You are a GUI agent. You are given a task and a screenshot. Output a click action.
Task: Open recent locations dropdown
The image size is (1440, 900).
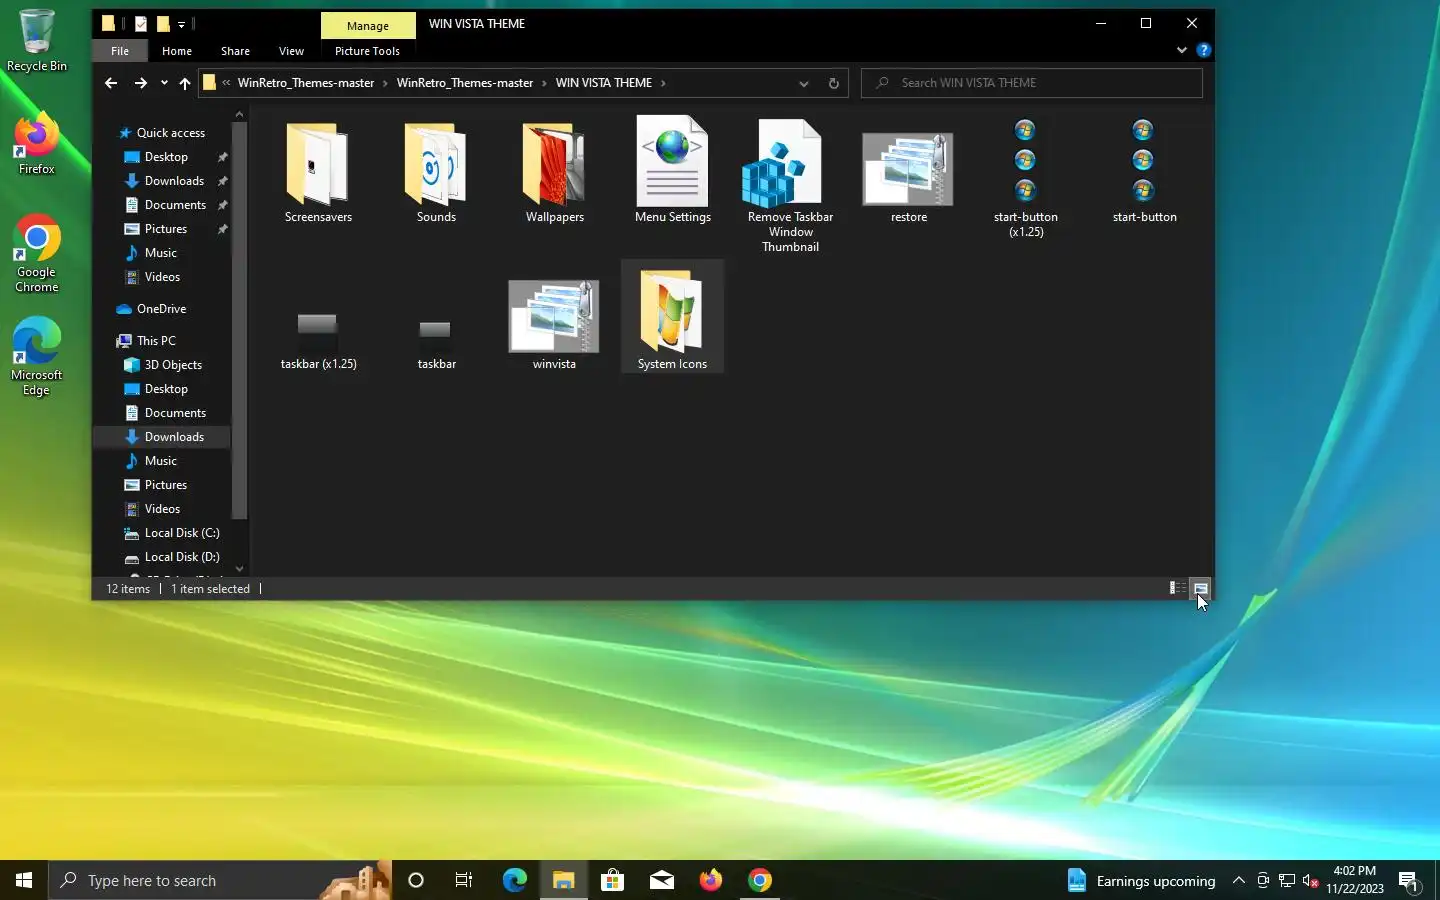164,83
